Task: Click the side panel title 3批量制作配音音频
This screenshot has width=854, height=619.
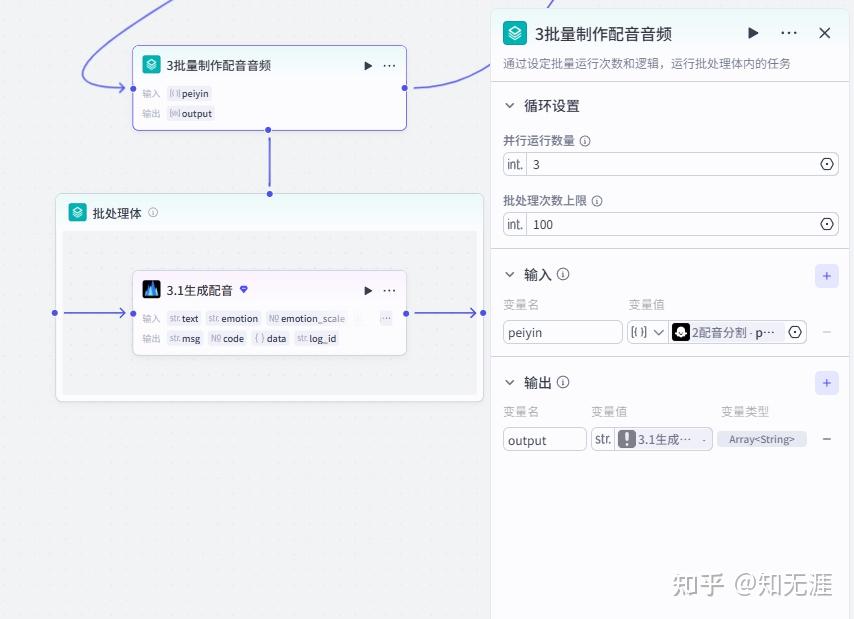Action: [x=603, y=34]
